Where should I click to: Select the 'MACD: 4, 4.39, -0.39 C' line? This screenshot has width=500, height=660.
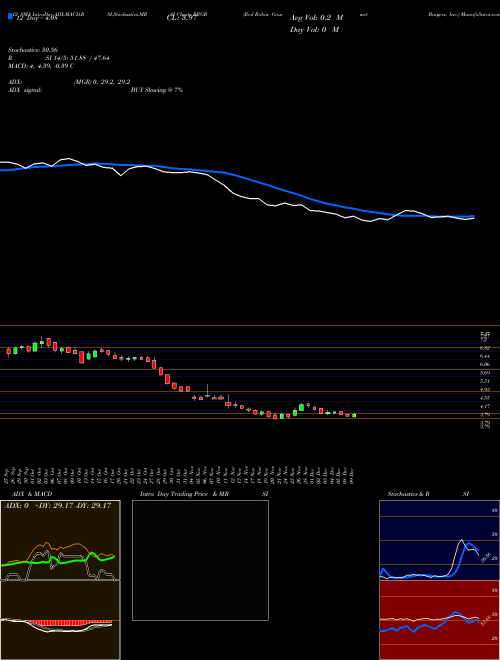[41, 66]
